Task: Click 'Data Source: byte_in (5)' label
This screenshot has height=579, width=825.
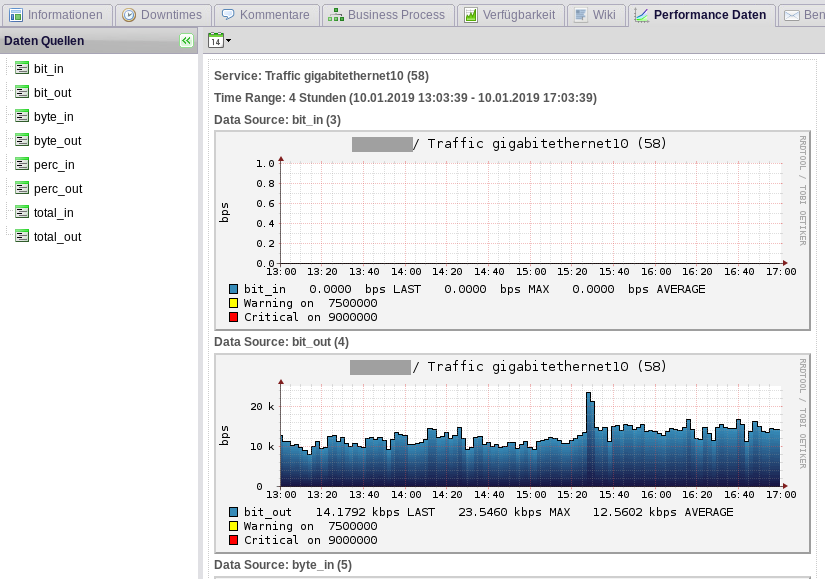Action: click(x=283, y=565)
